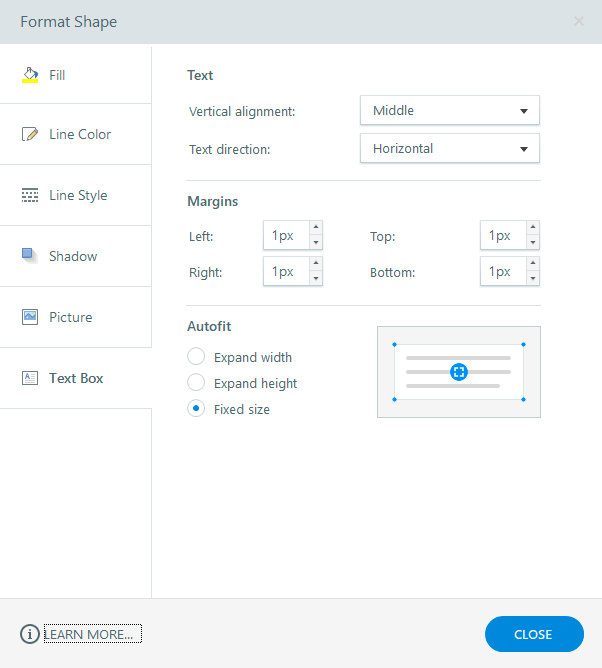Select the Expand width radio button
The width and height of the screenshot is (602, 668).
(x=196, y=357)
